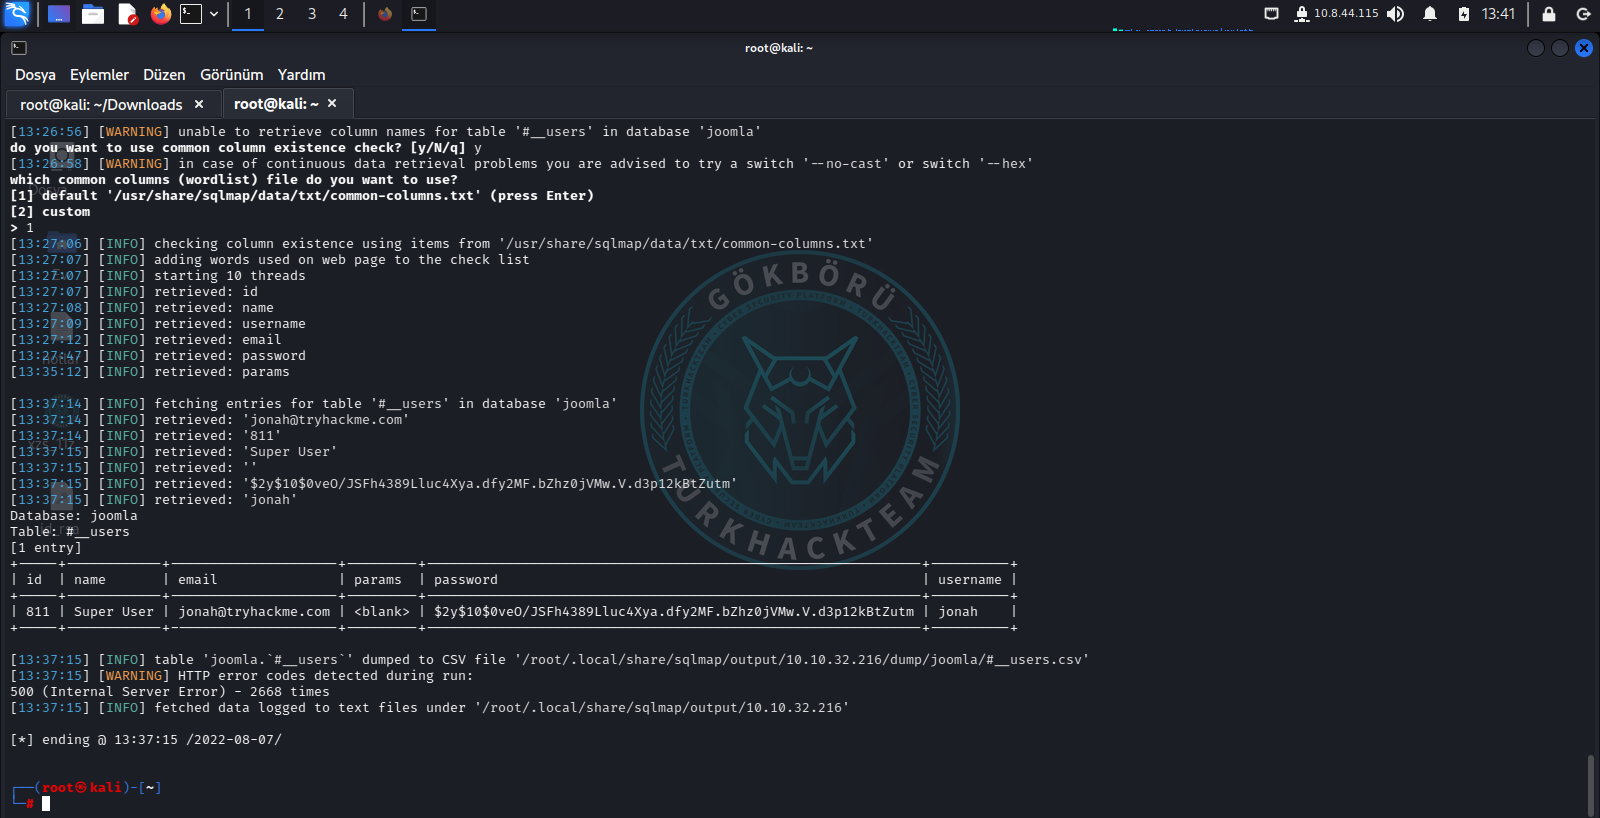Open the Eylemler menu

[99, 75]
